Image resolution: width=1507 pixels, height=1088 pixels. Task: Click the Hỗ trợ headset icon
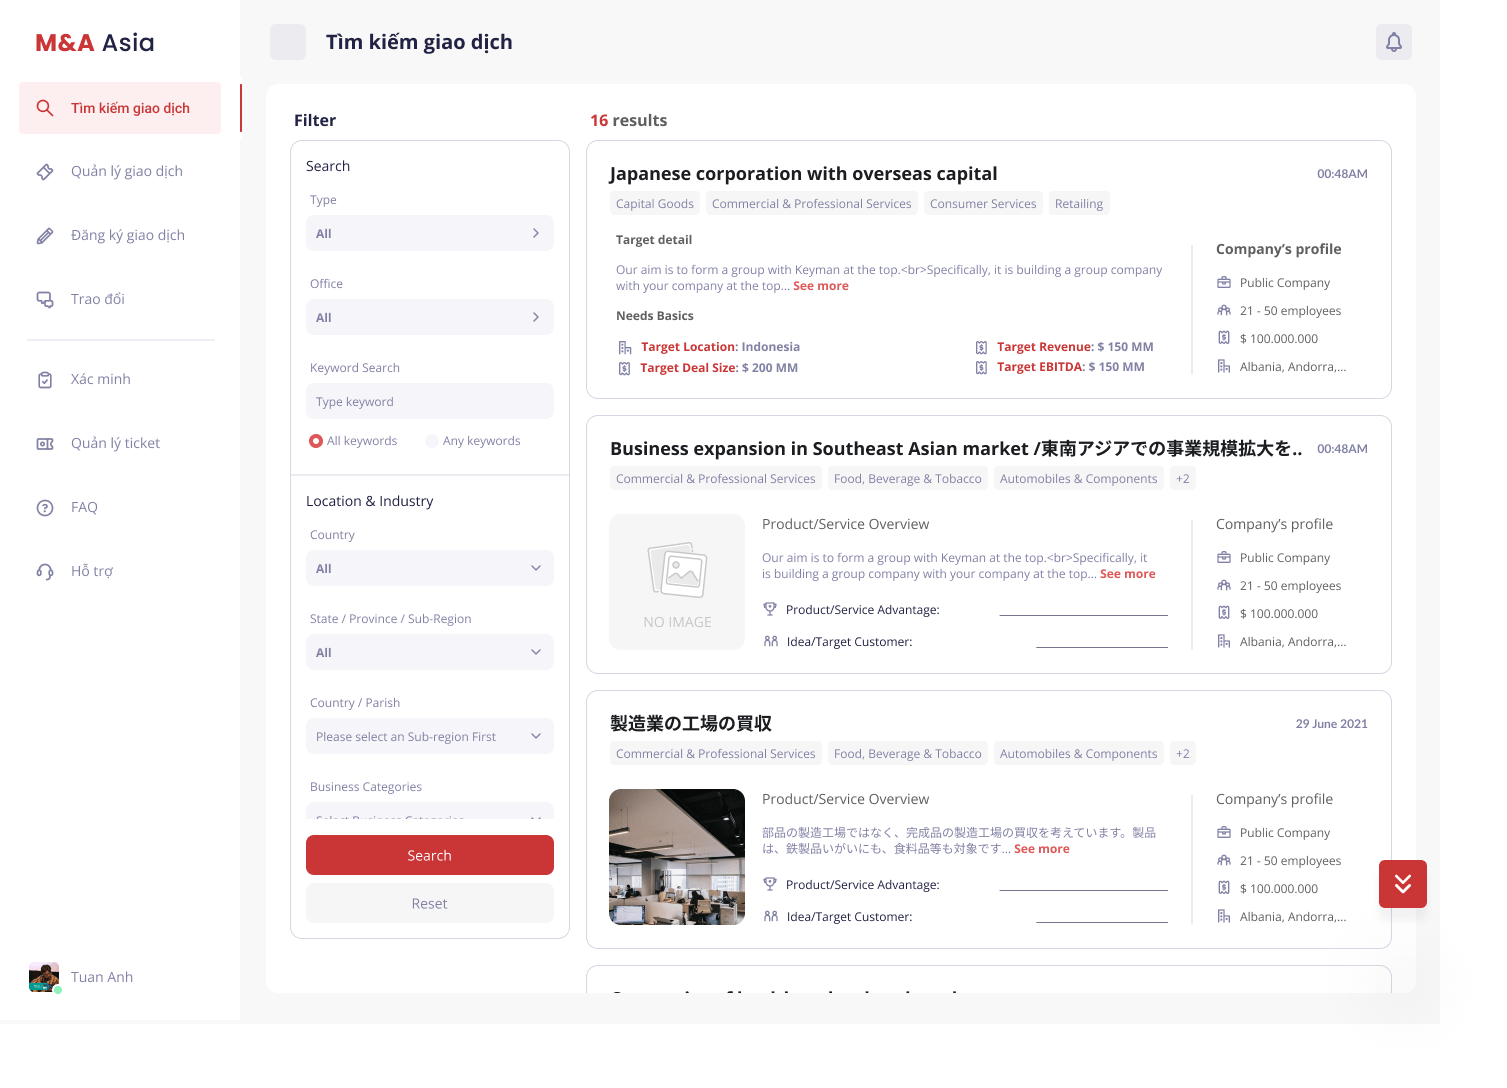[45, 572]
